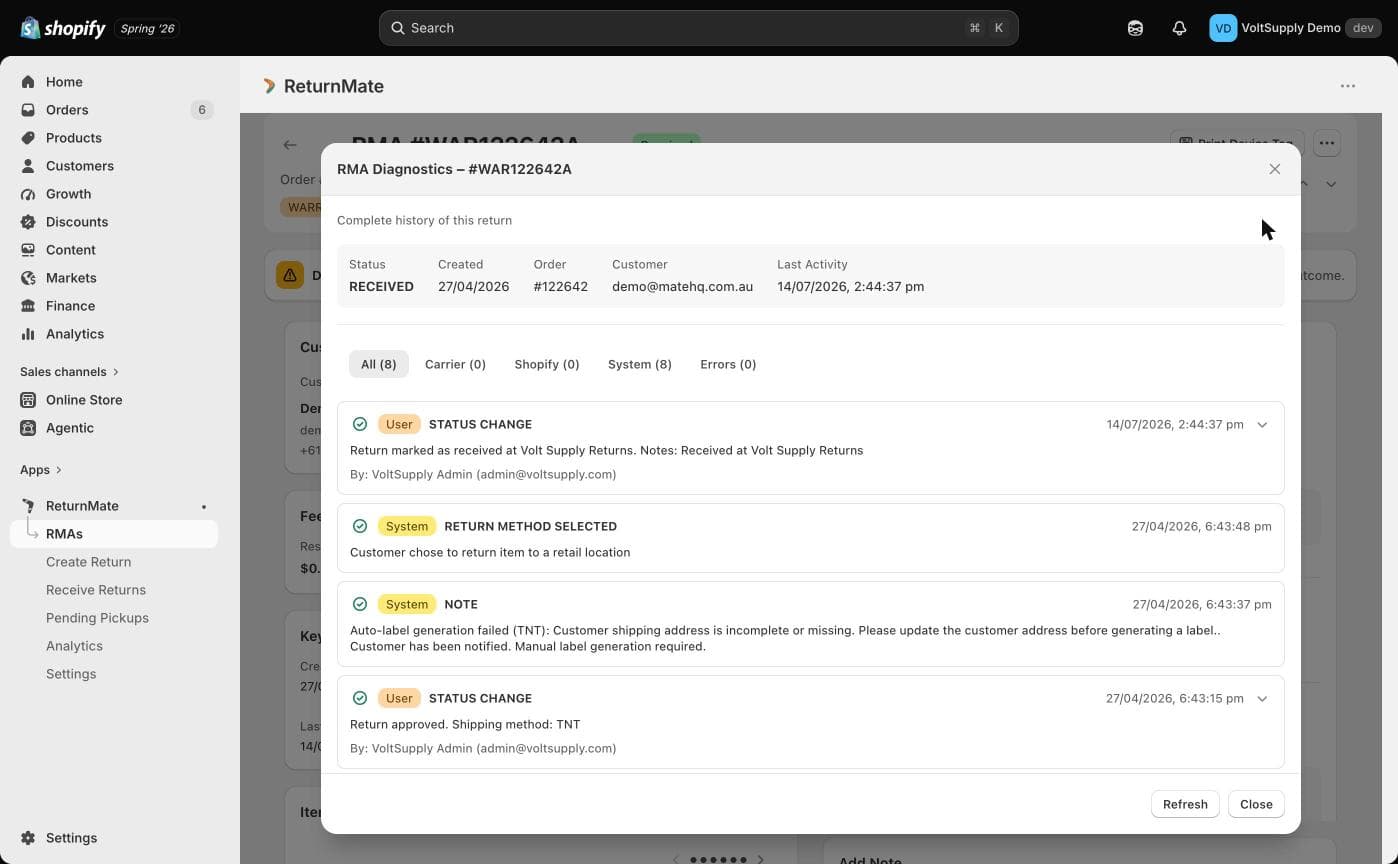Open RMAs in the ReturnMate menu
Viewport: 1398px width, 864px height.
tap(114, 534)
